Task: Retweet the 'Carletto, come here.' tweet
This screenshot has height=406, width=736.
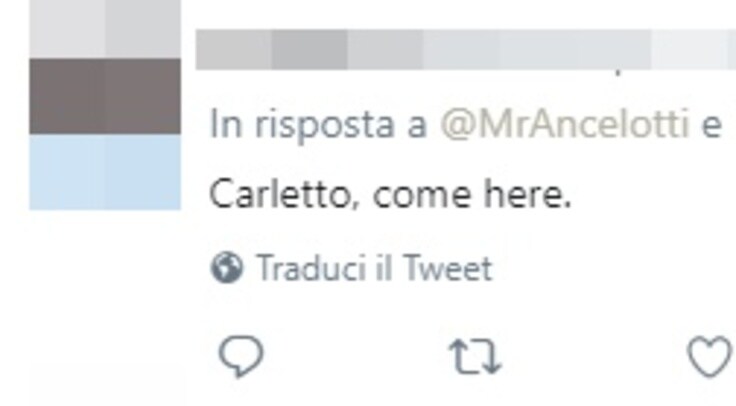Action: [475, 357]
